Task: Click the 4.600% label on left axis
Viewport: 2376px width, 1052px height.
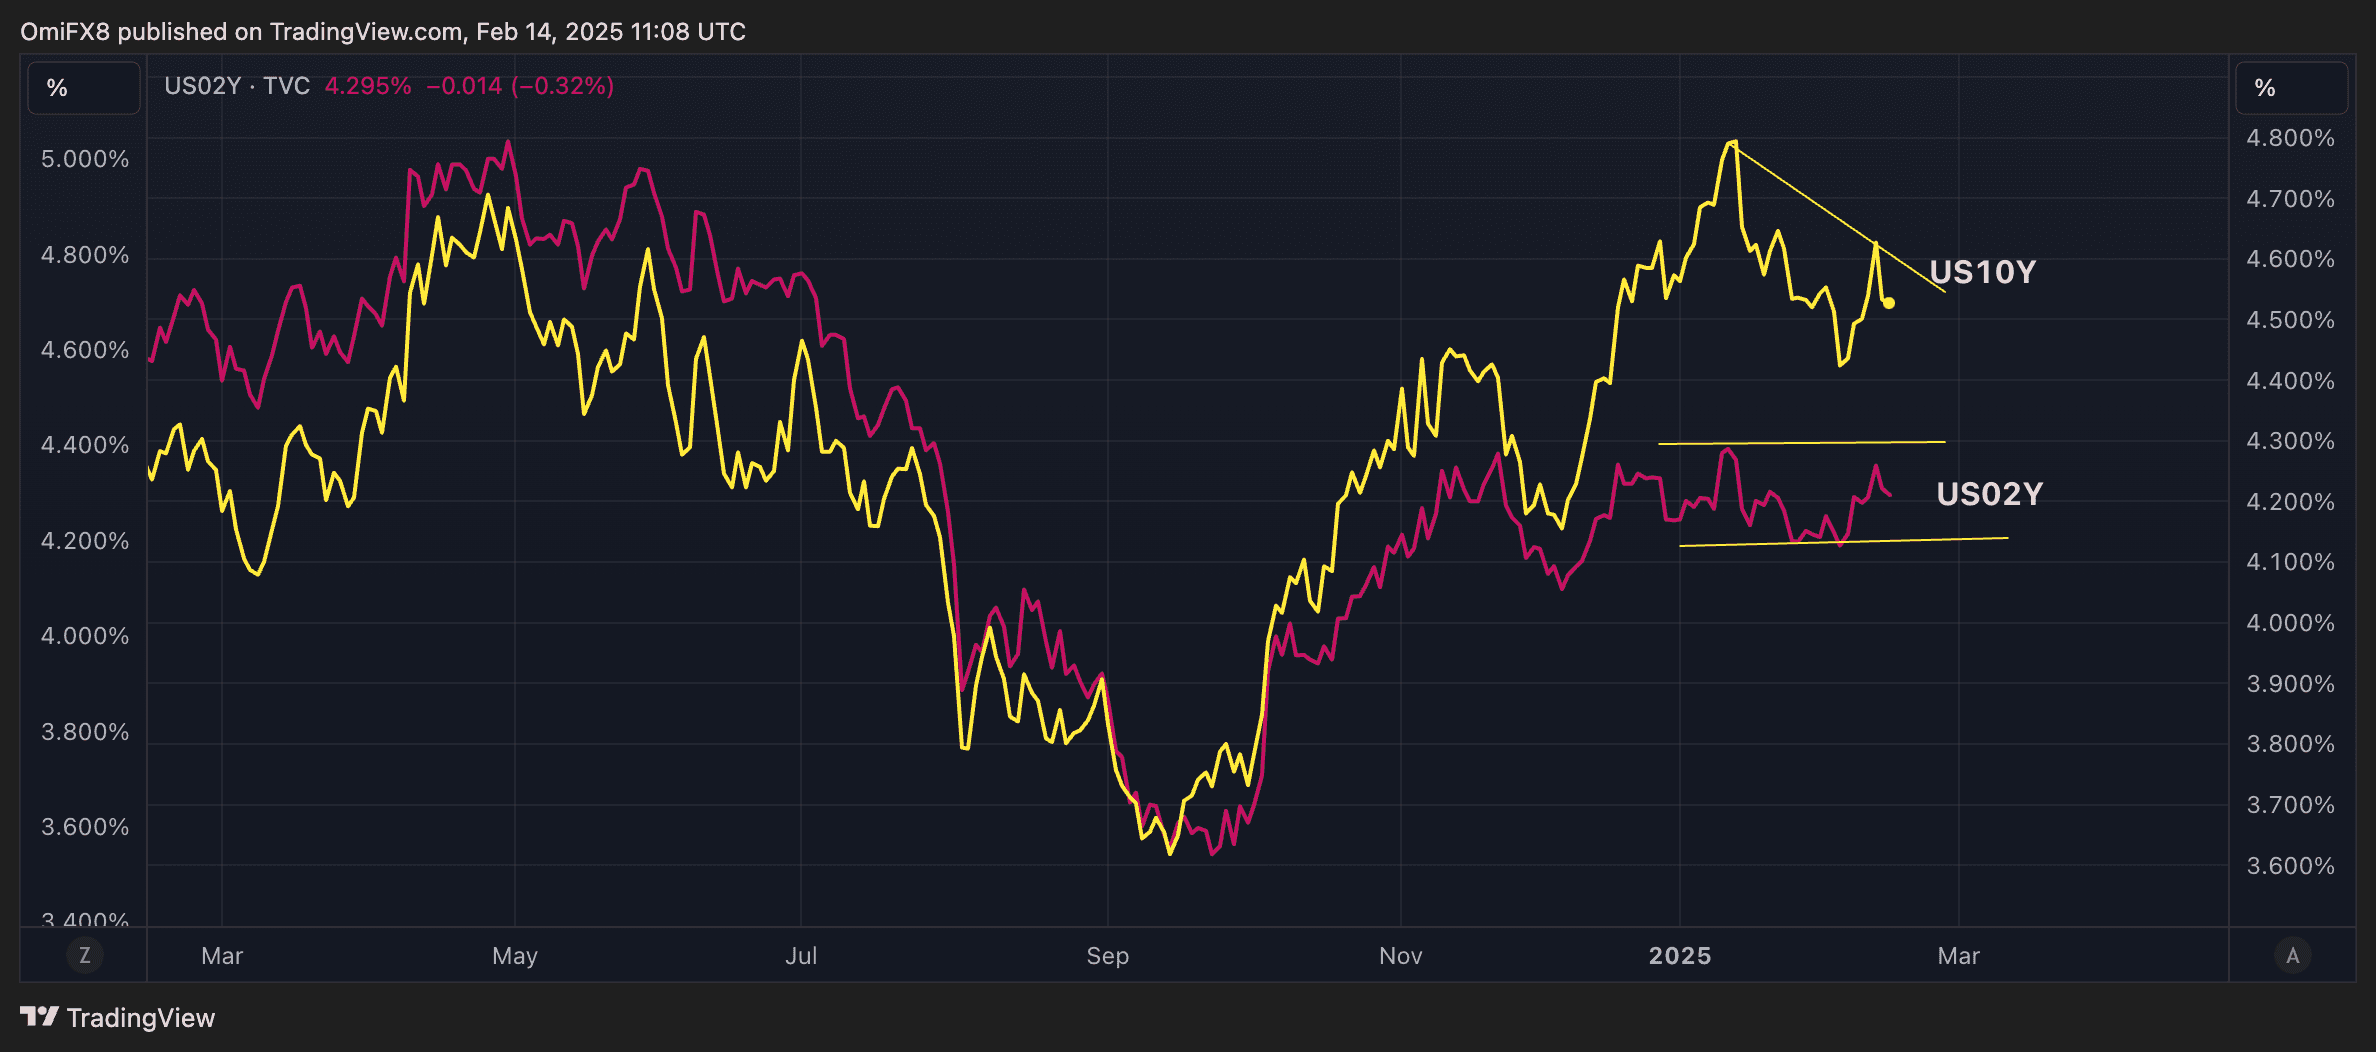Action: 85,350
